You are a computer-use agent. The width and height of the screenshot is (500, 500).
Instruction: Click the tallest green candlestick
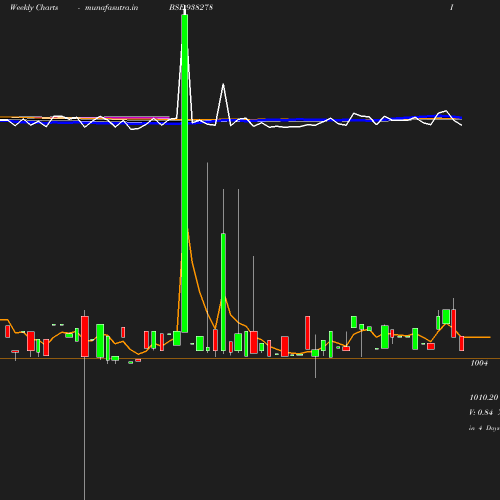185,173
